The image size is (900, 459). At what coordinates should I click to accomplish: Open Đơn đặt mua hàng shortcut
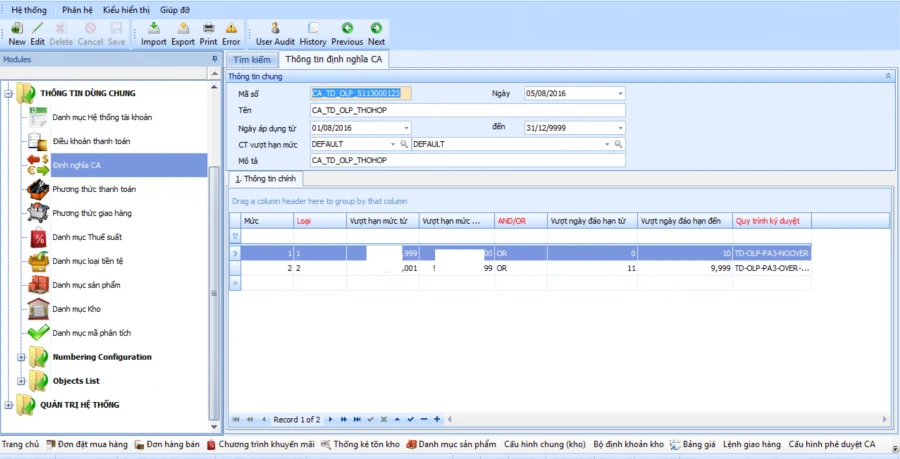87,445
